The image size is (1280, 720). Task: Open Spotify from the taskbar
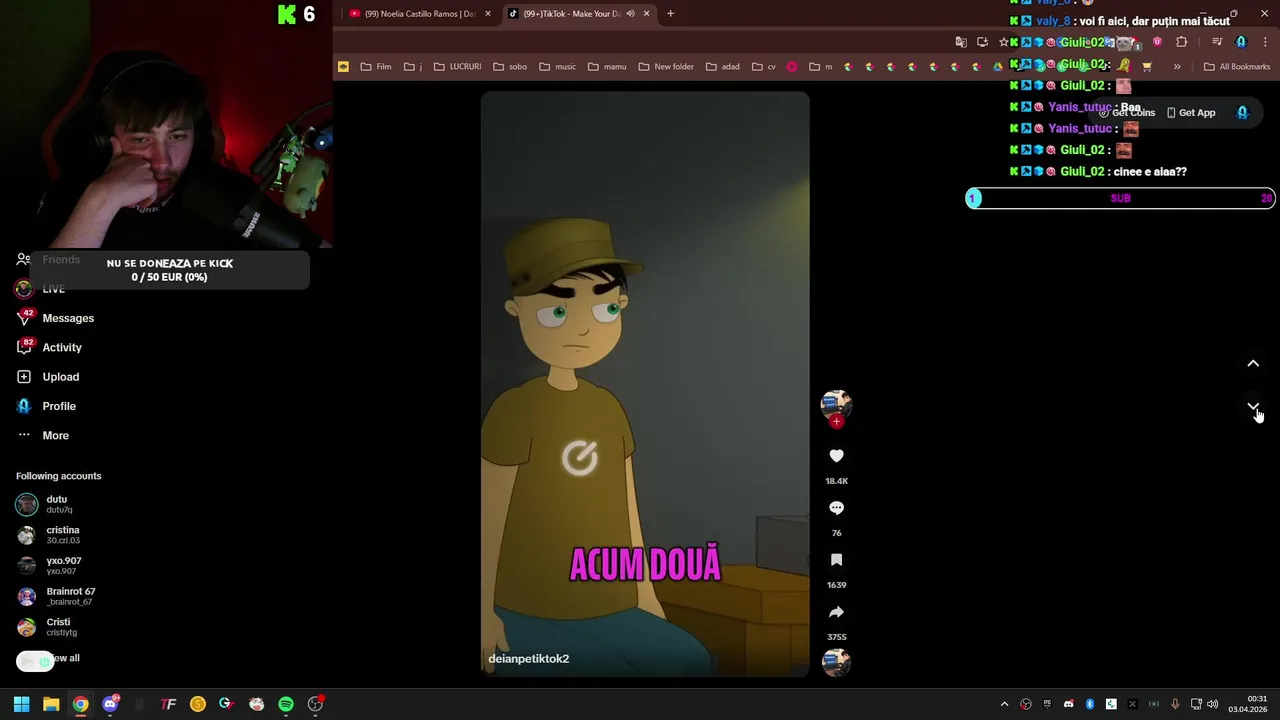286,704
